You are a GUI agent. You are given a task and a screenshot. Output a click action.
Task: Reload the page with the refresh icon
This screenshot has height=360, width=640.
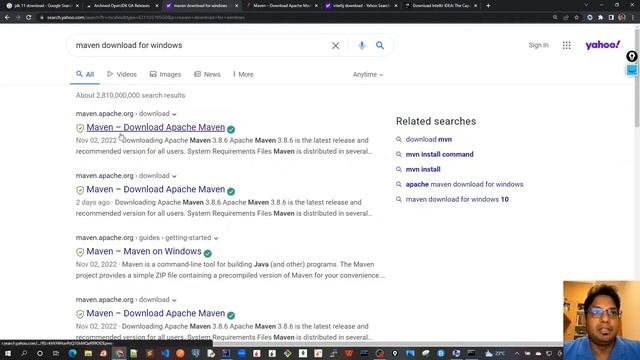[29, 18]
